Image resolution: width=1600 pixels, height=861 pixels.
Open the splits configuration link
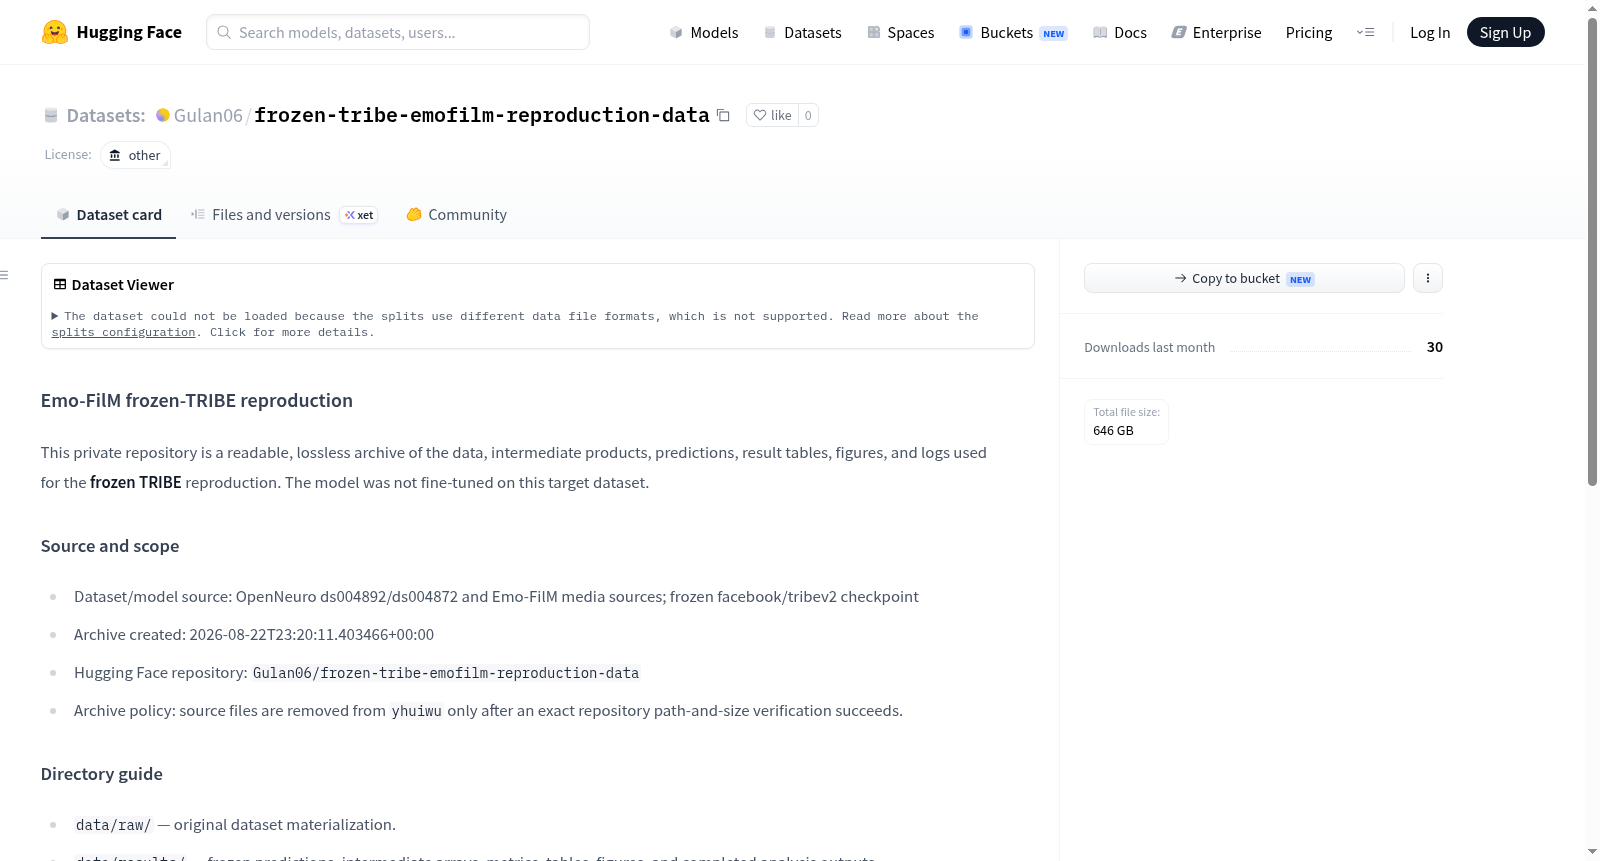point(123,332)
